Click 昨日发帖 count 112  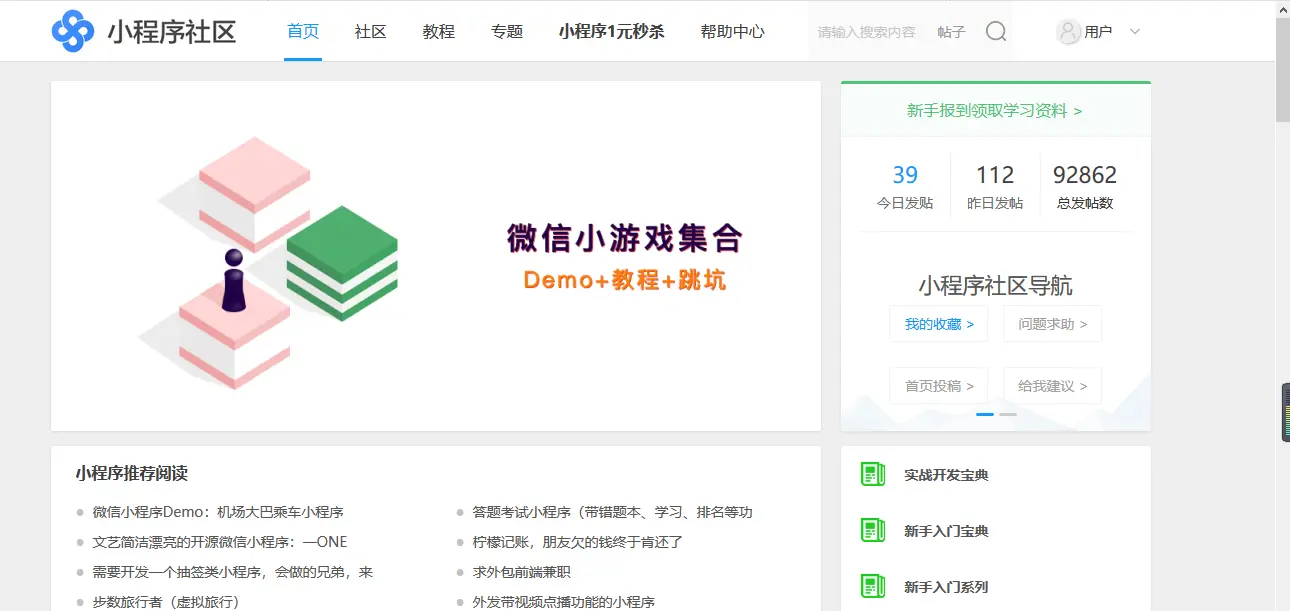(x=995, y=175)
